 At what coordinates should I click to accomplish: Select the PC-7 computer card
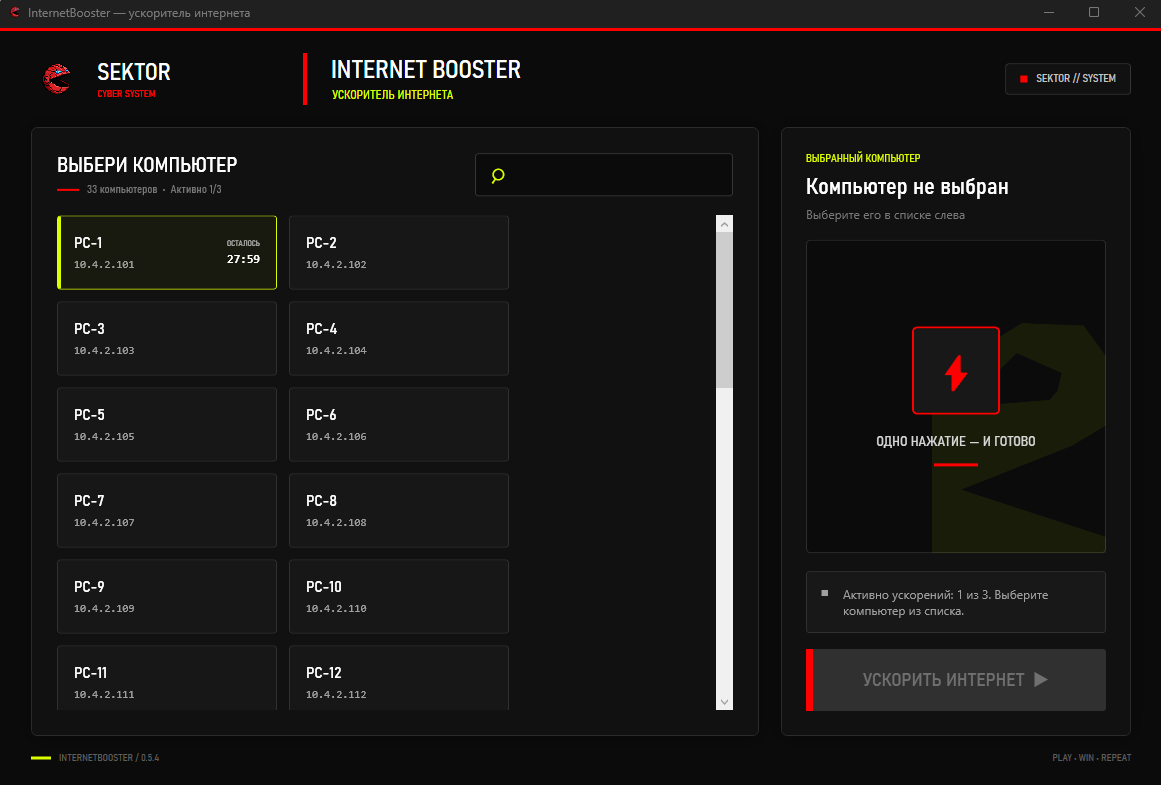pos(167,510)
